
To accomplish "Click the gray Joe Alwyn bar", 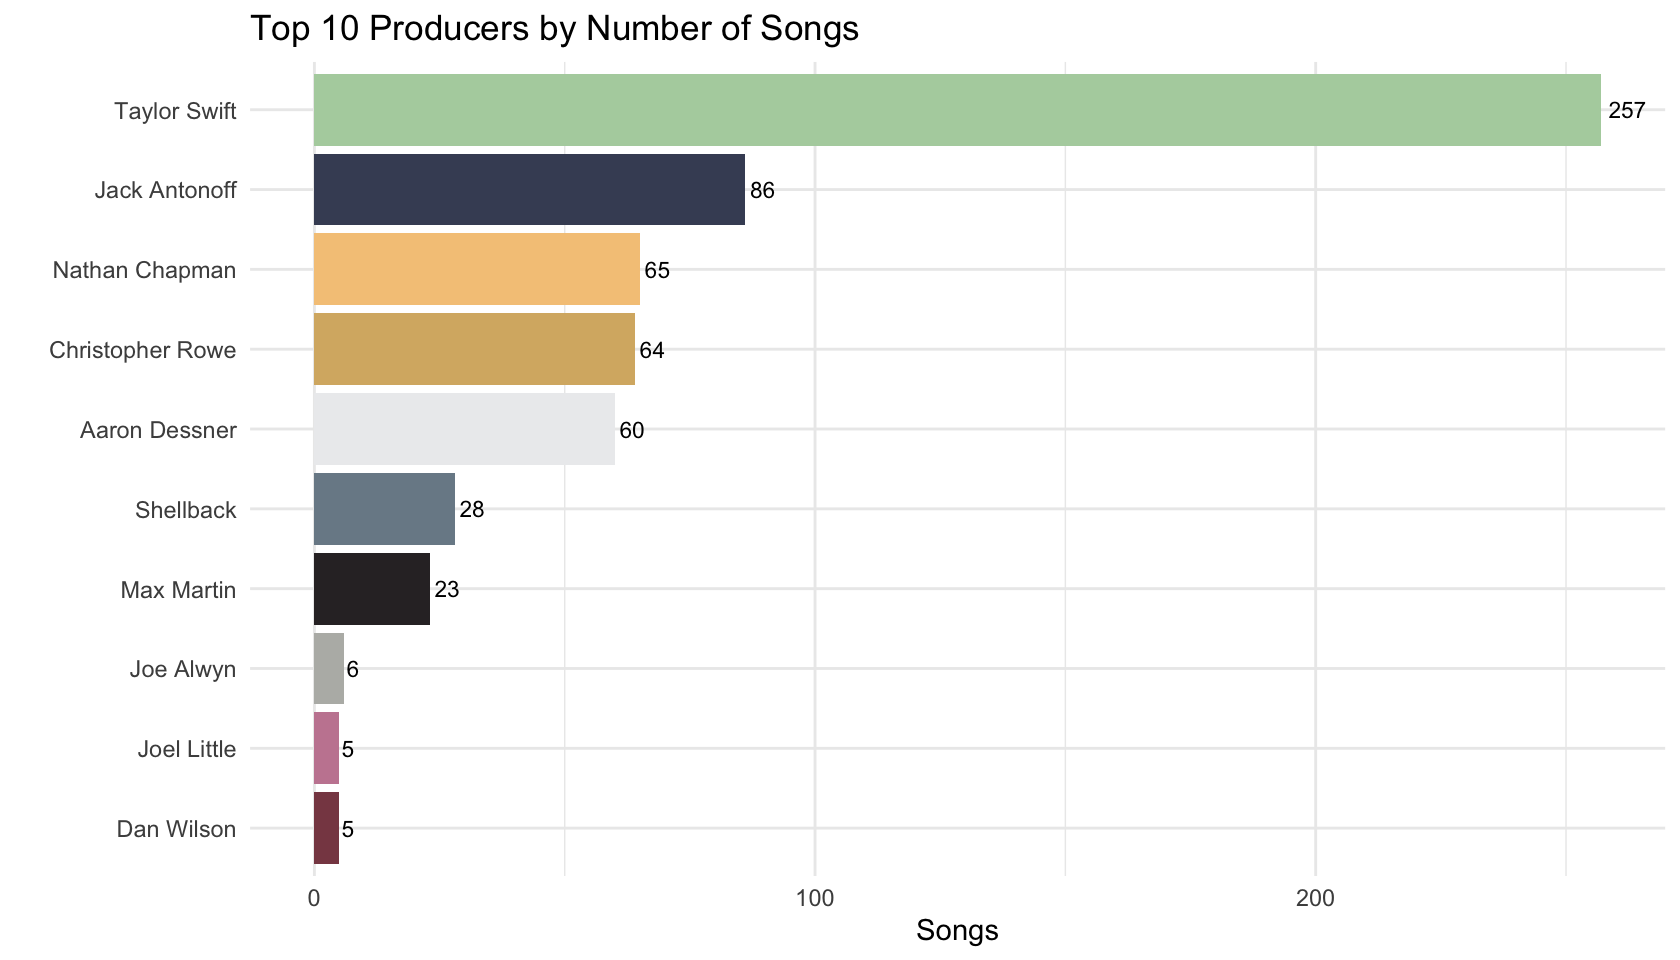I will (x=329, y=669).
